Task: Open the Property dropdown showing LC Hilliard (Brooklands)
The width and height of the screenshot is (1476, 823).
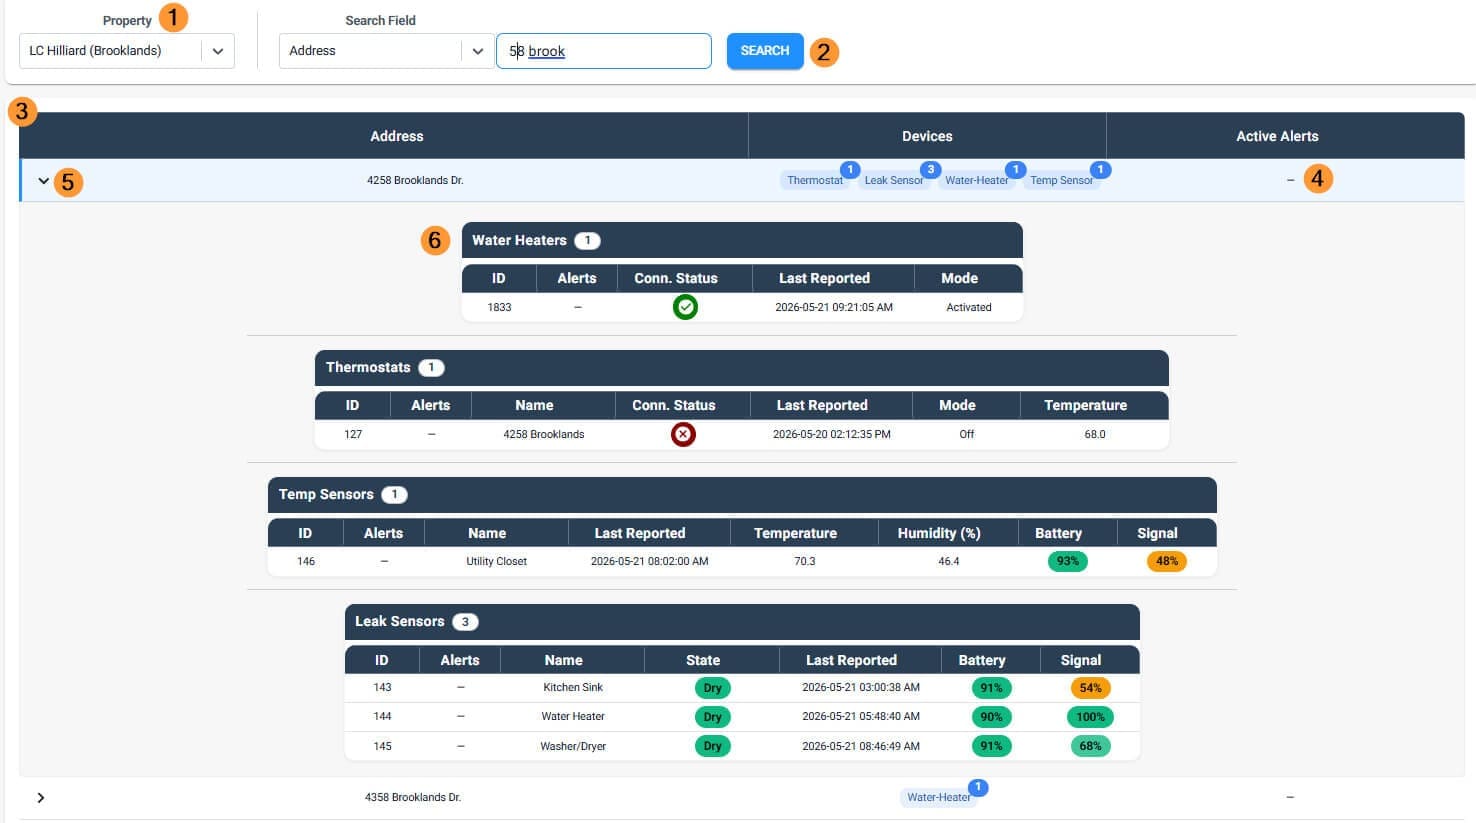Action: tap(127, 51)
